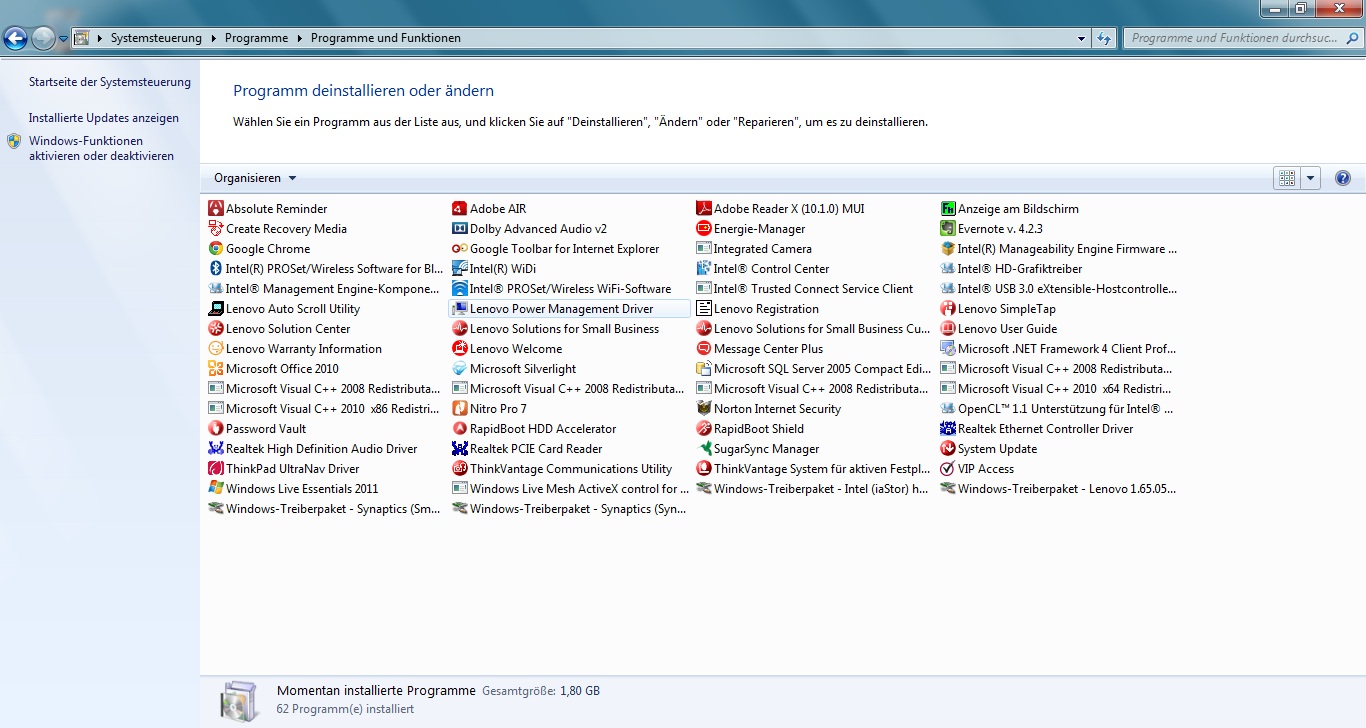Select the "Realtek PCIE Card Reader" entry
This screenshot has width=1366, height=728.
[527, 449]
